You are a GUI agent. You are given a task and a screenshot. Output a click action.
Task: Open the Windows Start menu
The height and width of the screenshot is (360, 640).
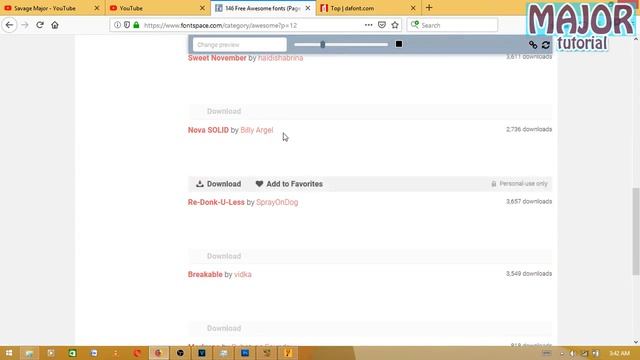coord(9,353)
